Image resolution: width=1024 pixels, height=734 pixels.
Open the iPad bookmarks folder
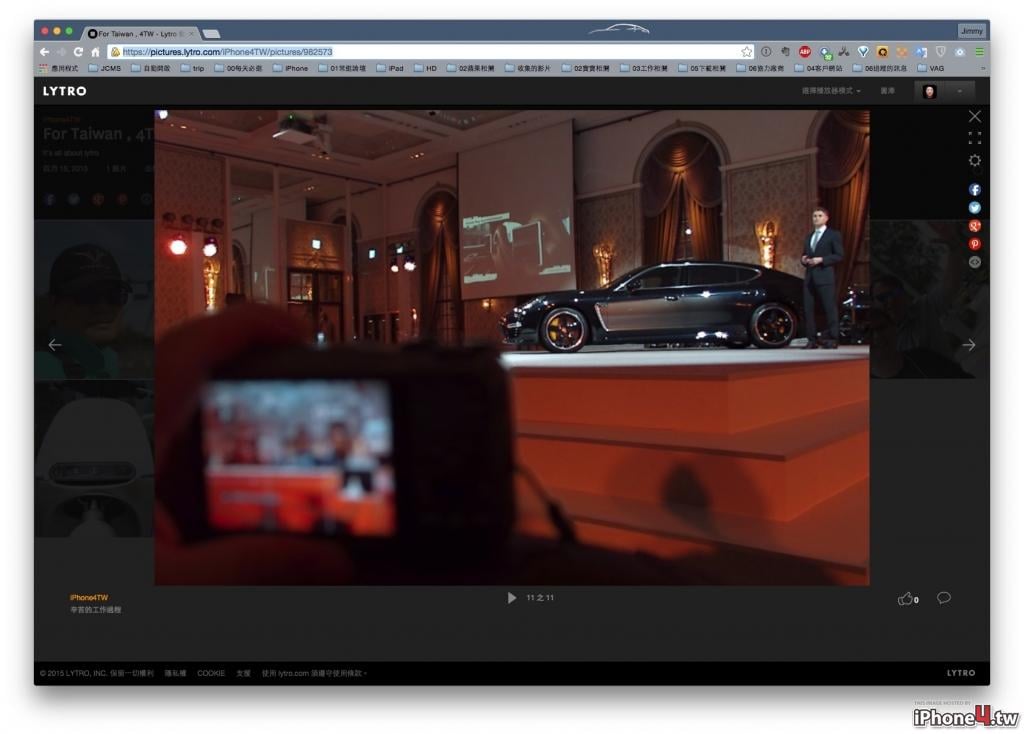click(x=390, y=68)
